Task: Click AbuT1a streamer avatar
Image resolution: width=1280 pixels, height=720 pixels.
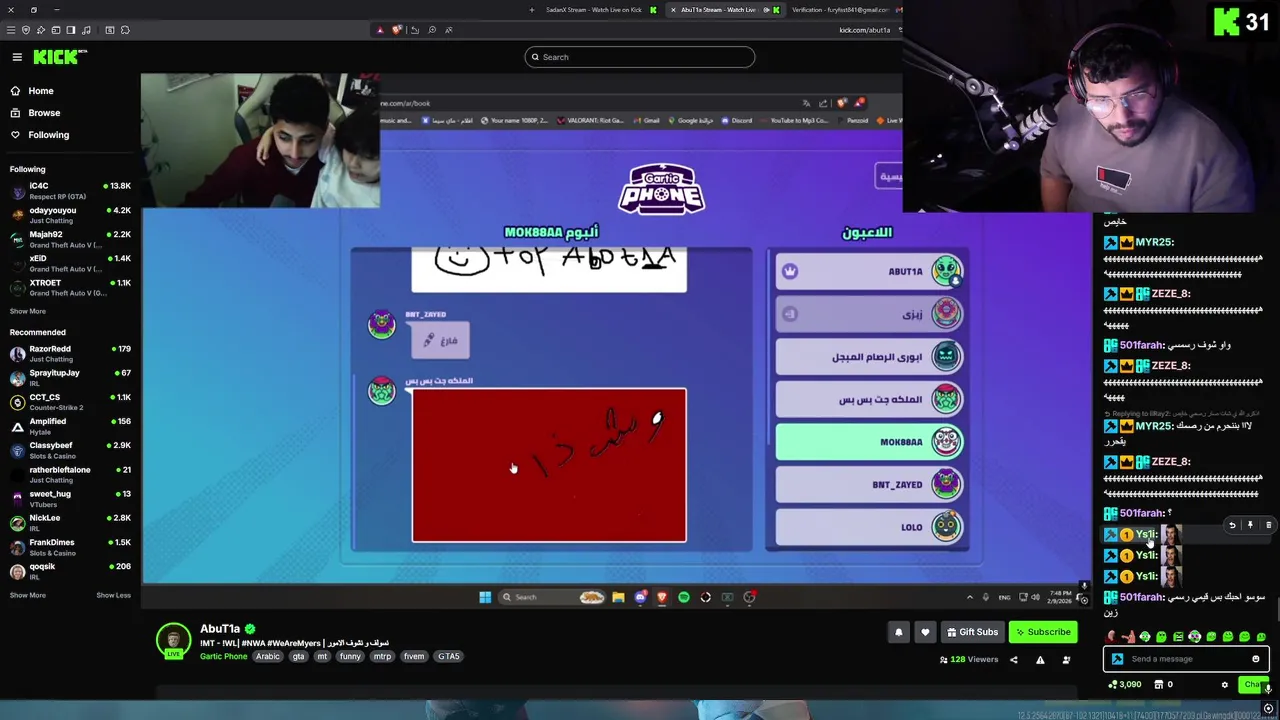Action: point(173,640)
